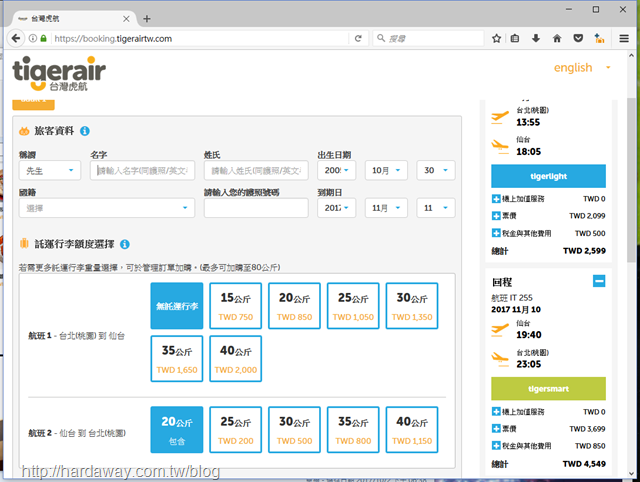This screenshot has width=640, height=482.
Task: Click info icon next to 託運行李額度選擇
Action: click(125, 244)
